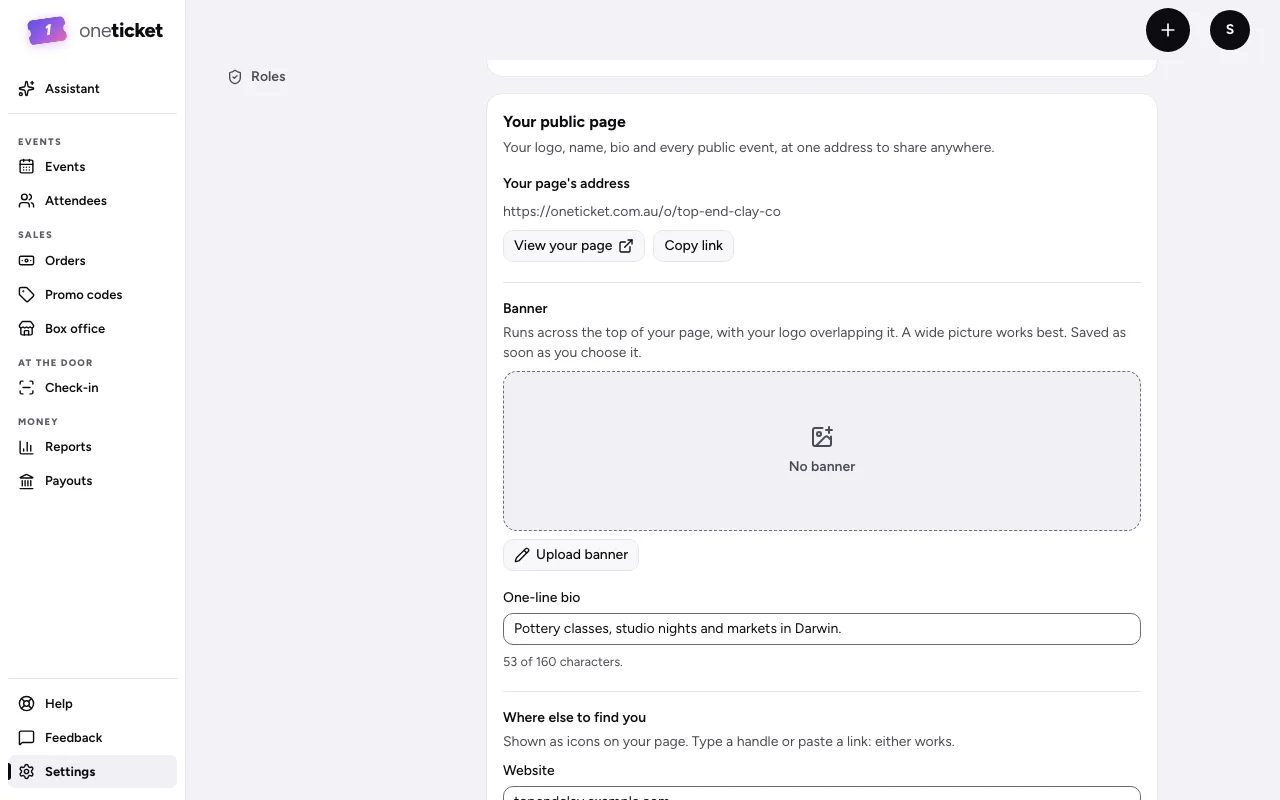Image resolution: width=1280 pixels, height=800 pixels.
Task: Select Roles in settings navigation
Action: click(268, 77)
